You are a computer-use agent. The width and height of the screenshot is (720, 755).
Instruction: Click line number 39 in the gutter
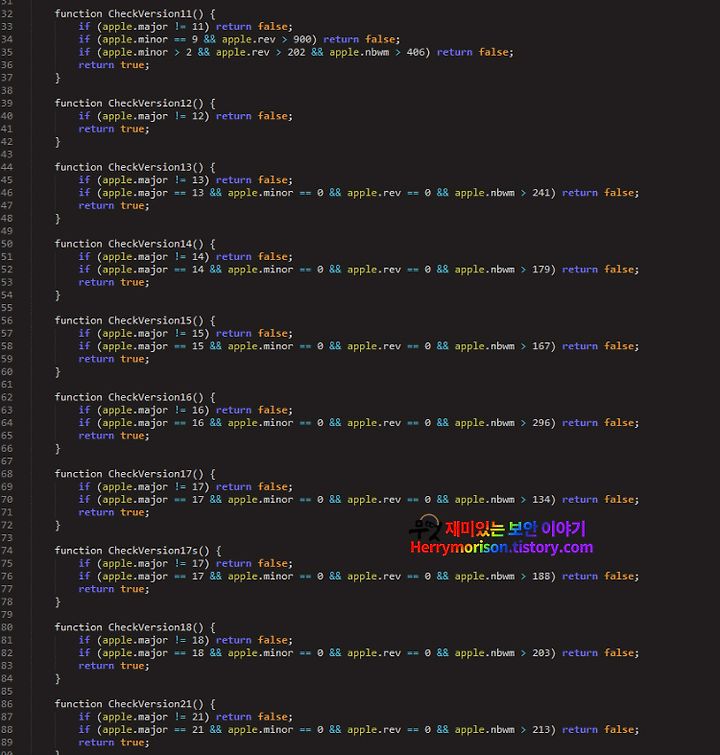[x=7, y=103]
